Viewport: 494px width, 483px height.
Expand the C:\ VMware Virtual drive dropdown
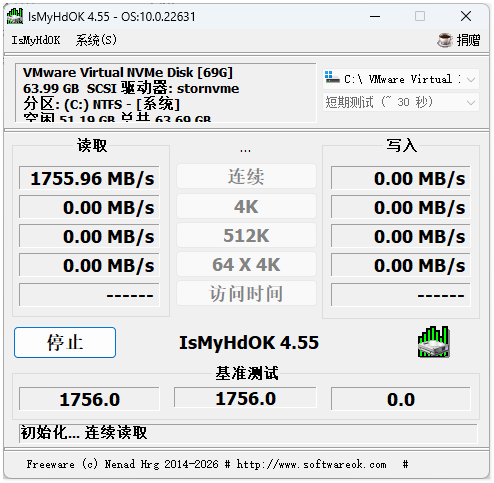pyautogui.click(x=401, y=79)
